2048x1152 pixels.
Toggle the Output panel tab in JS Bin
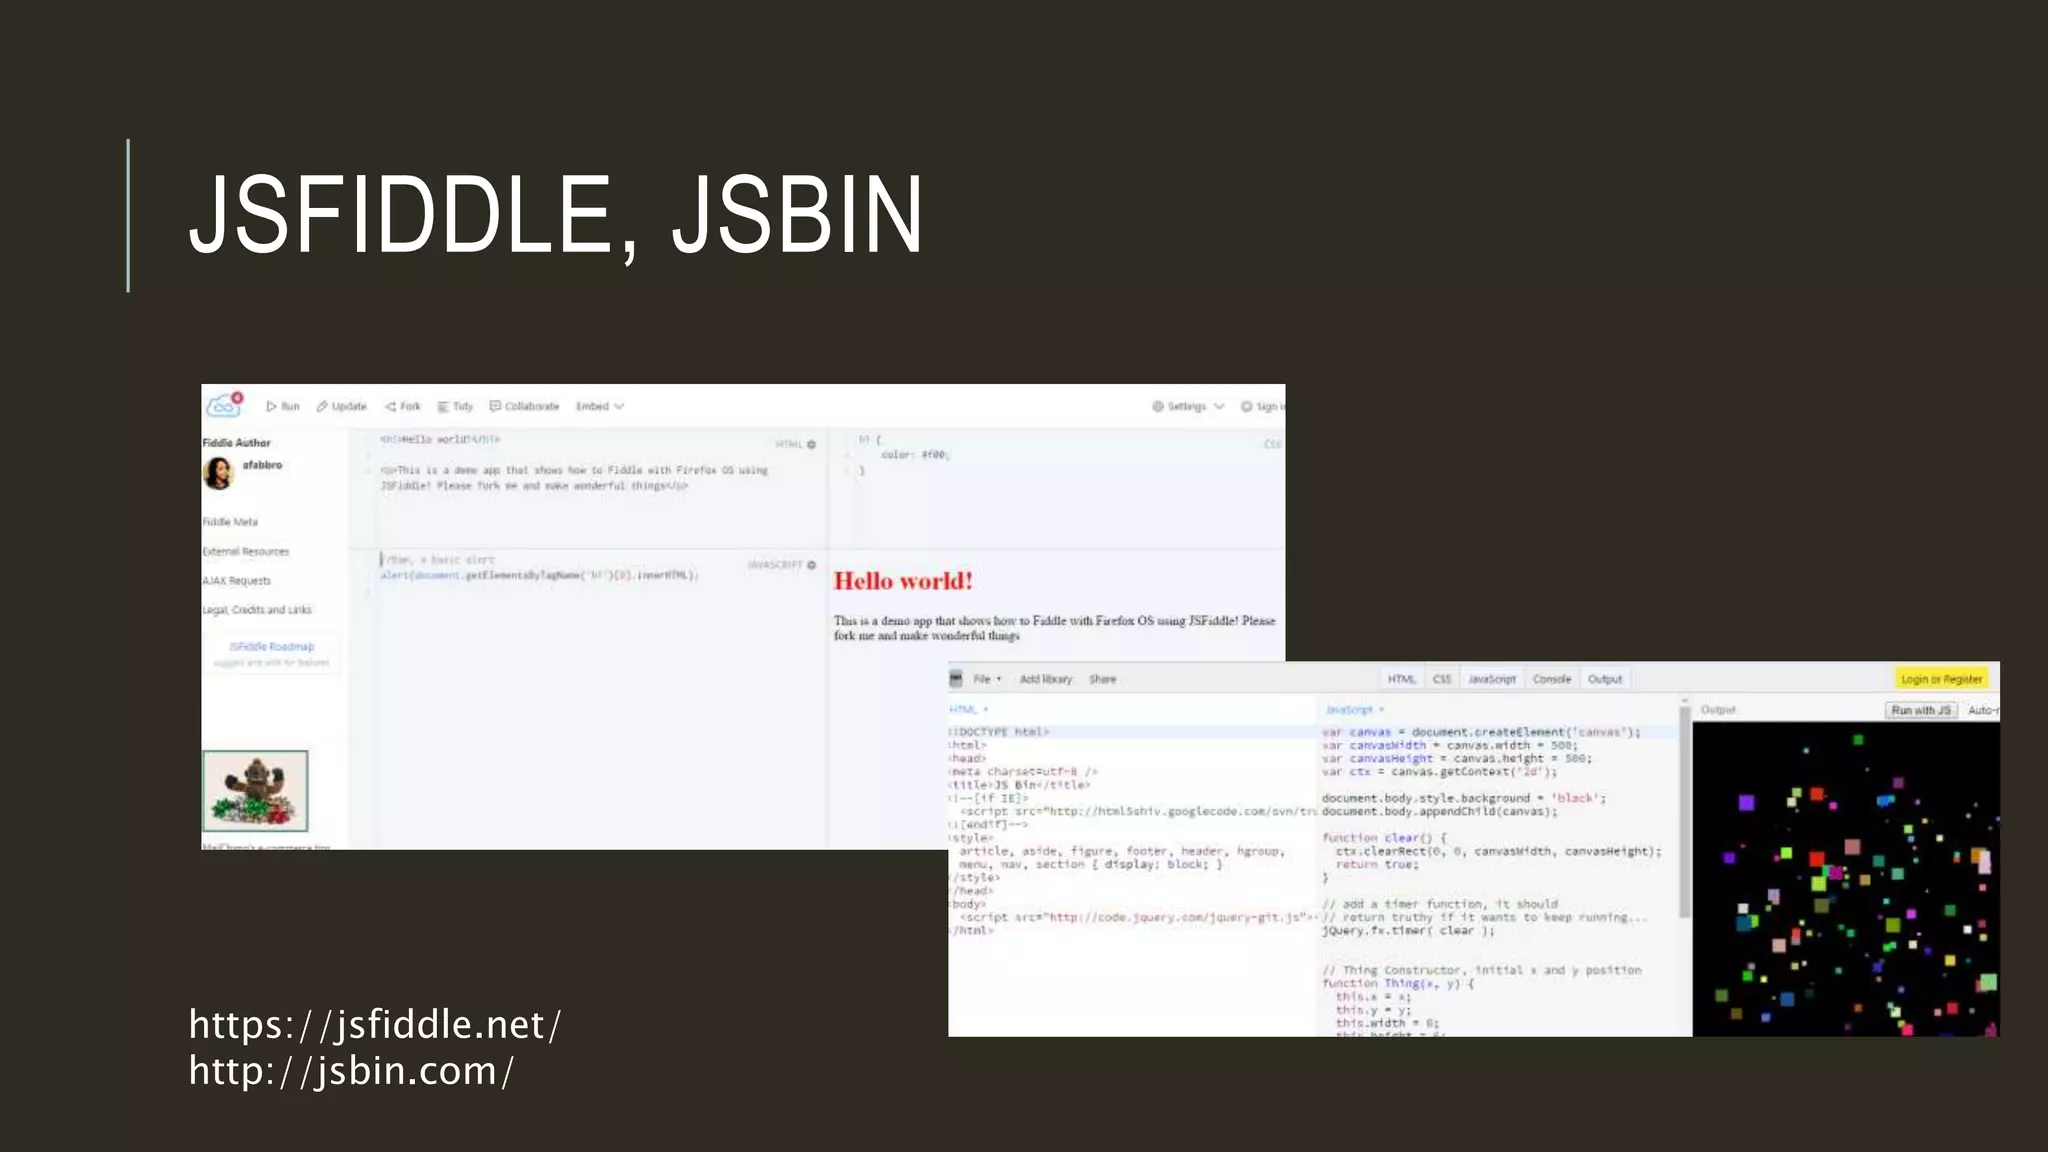click(x=1605, y=679)
